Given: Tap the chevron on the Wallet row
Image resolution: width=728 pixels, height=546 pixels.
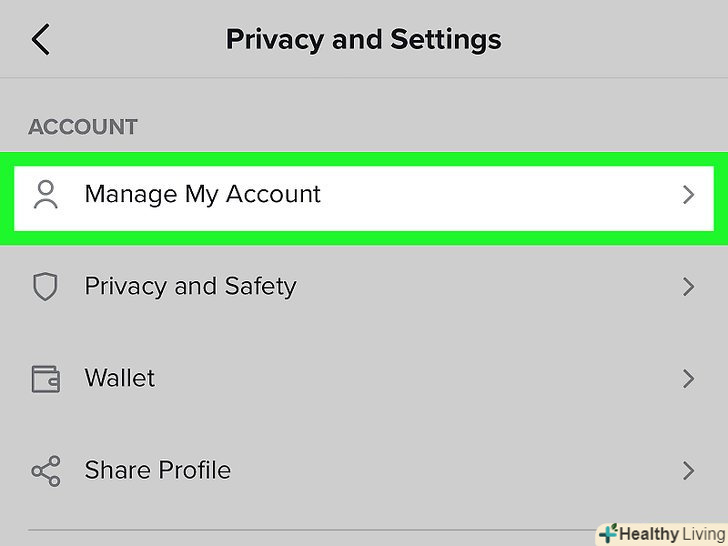Looking at the screenshot, I should click(688, 379).
